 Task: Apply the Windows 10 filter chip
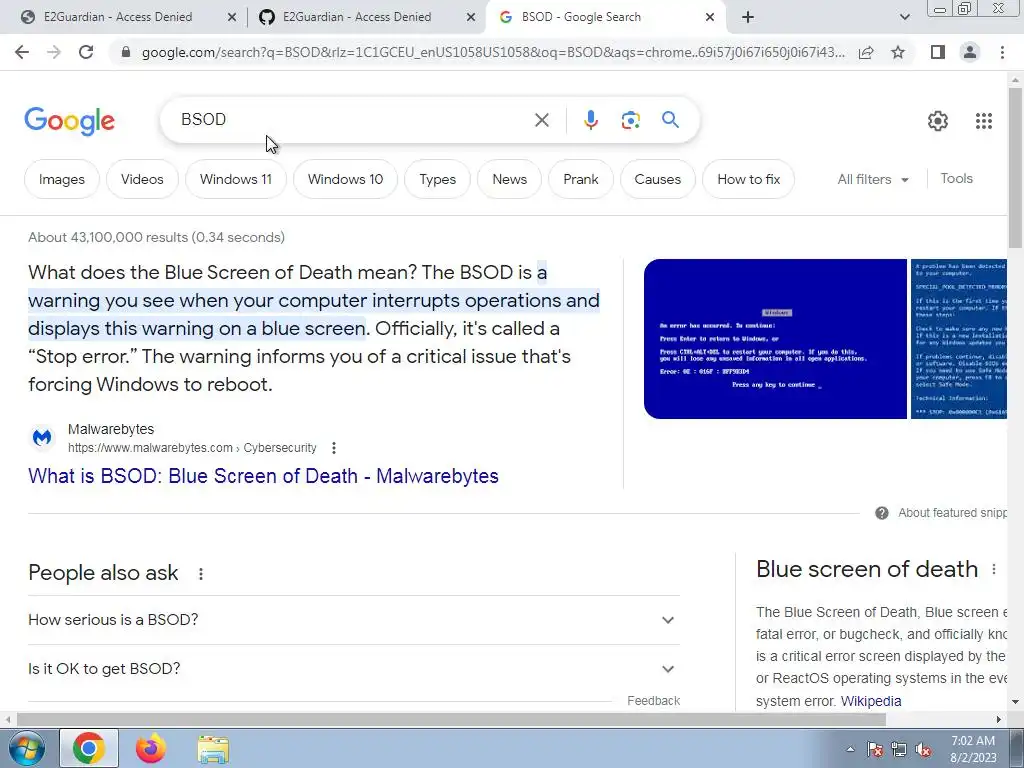345,179
